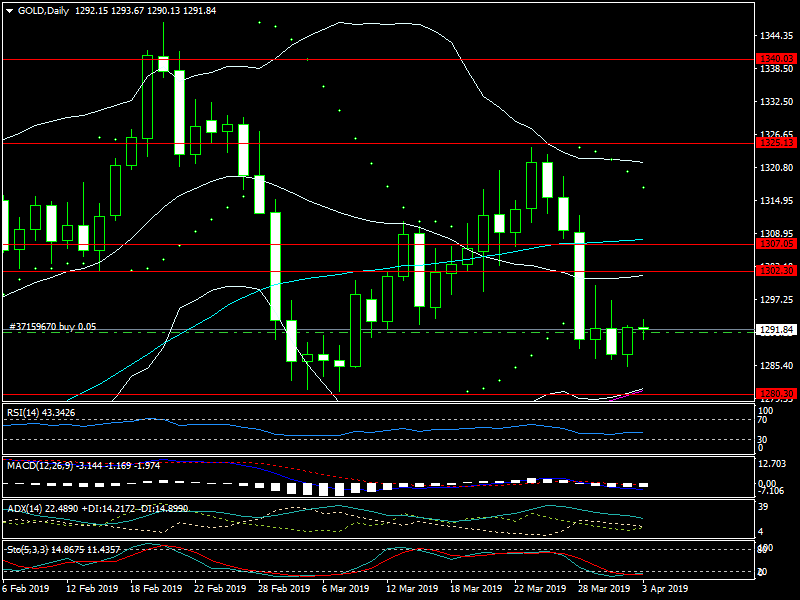
Task: Click the 1344.35 price axis value
Action: 777,36
